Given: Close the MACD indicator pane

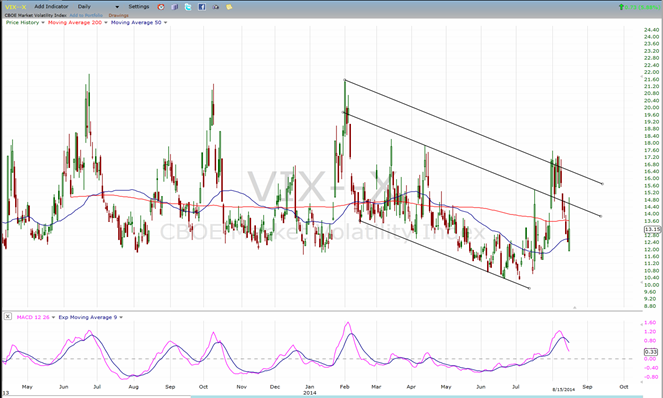Looking at the screenshot, I should click(x=8, y=316).
